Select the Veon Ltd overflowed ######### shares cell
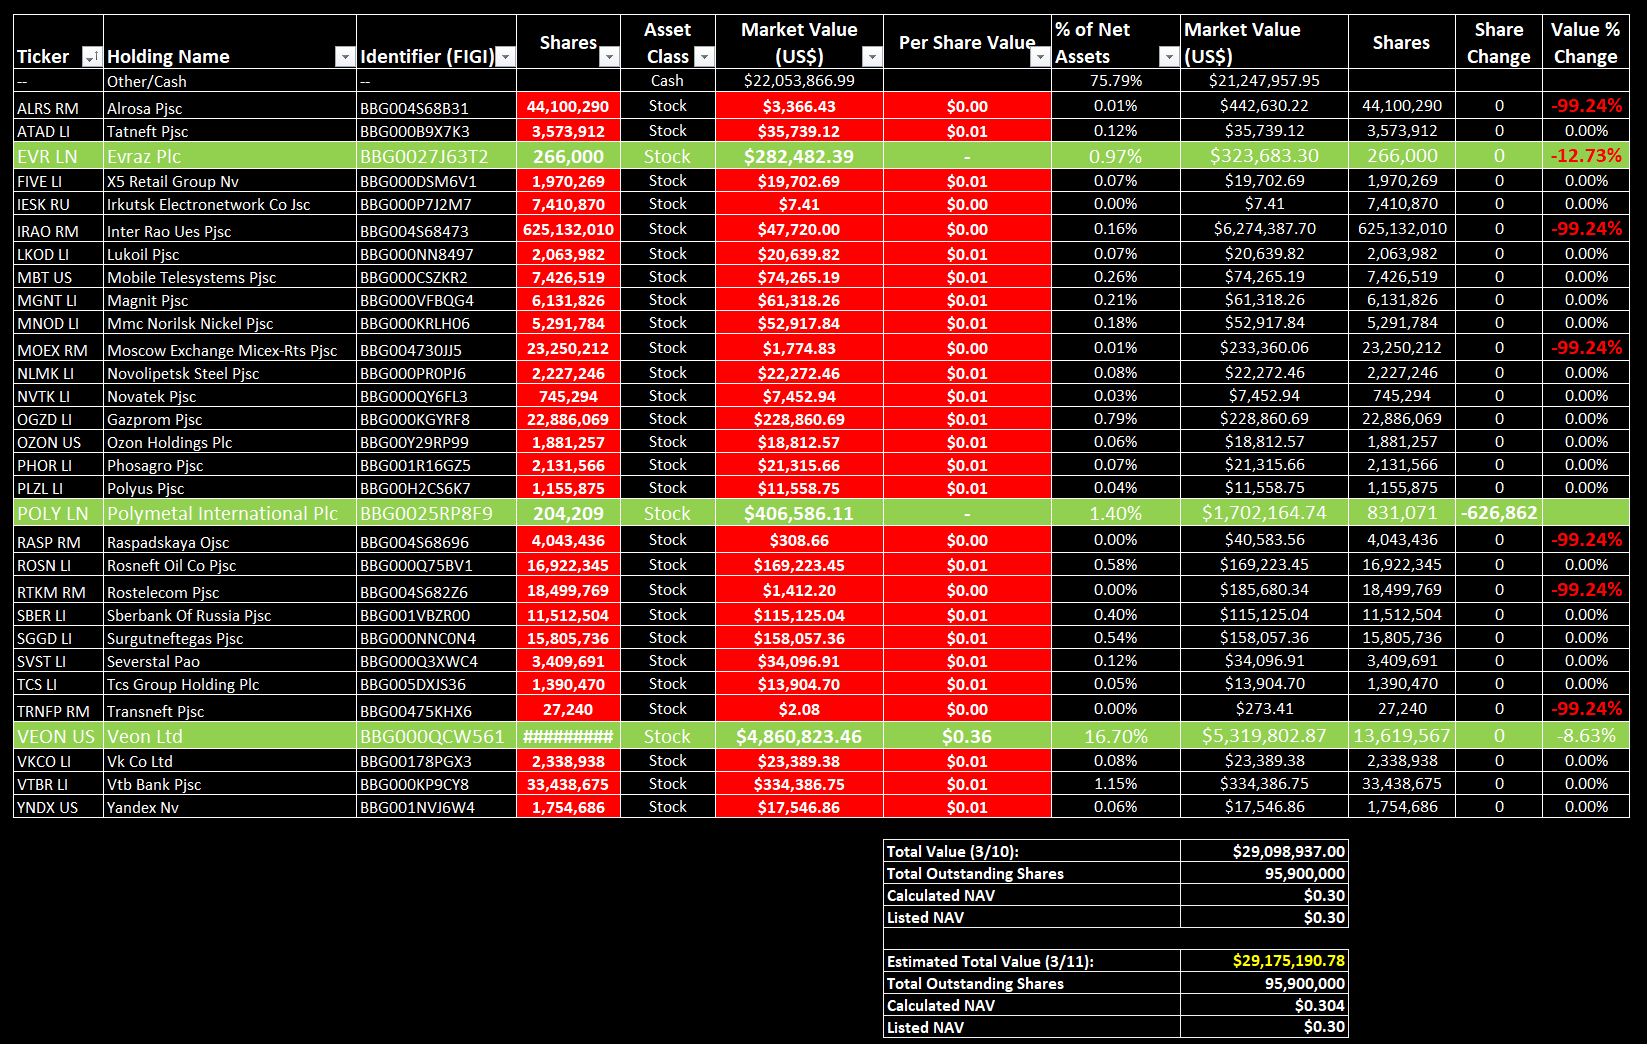 coord(568,736)
